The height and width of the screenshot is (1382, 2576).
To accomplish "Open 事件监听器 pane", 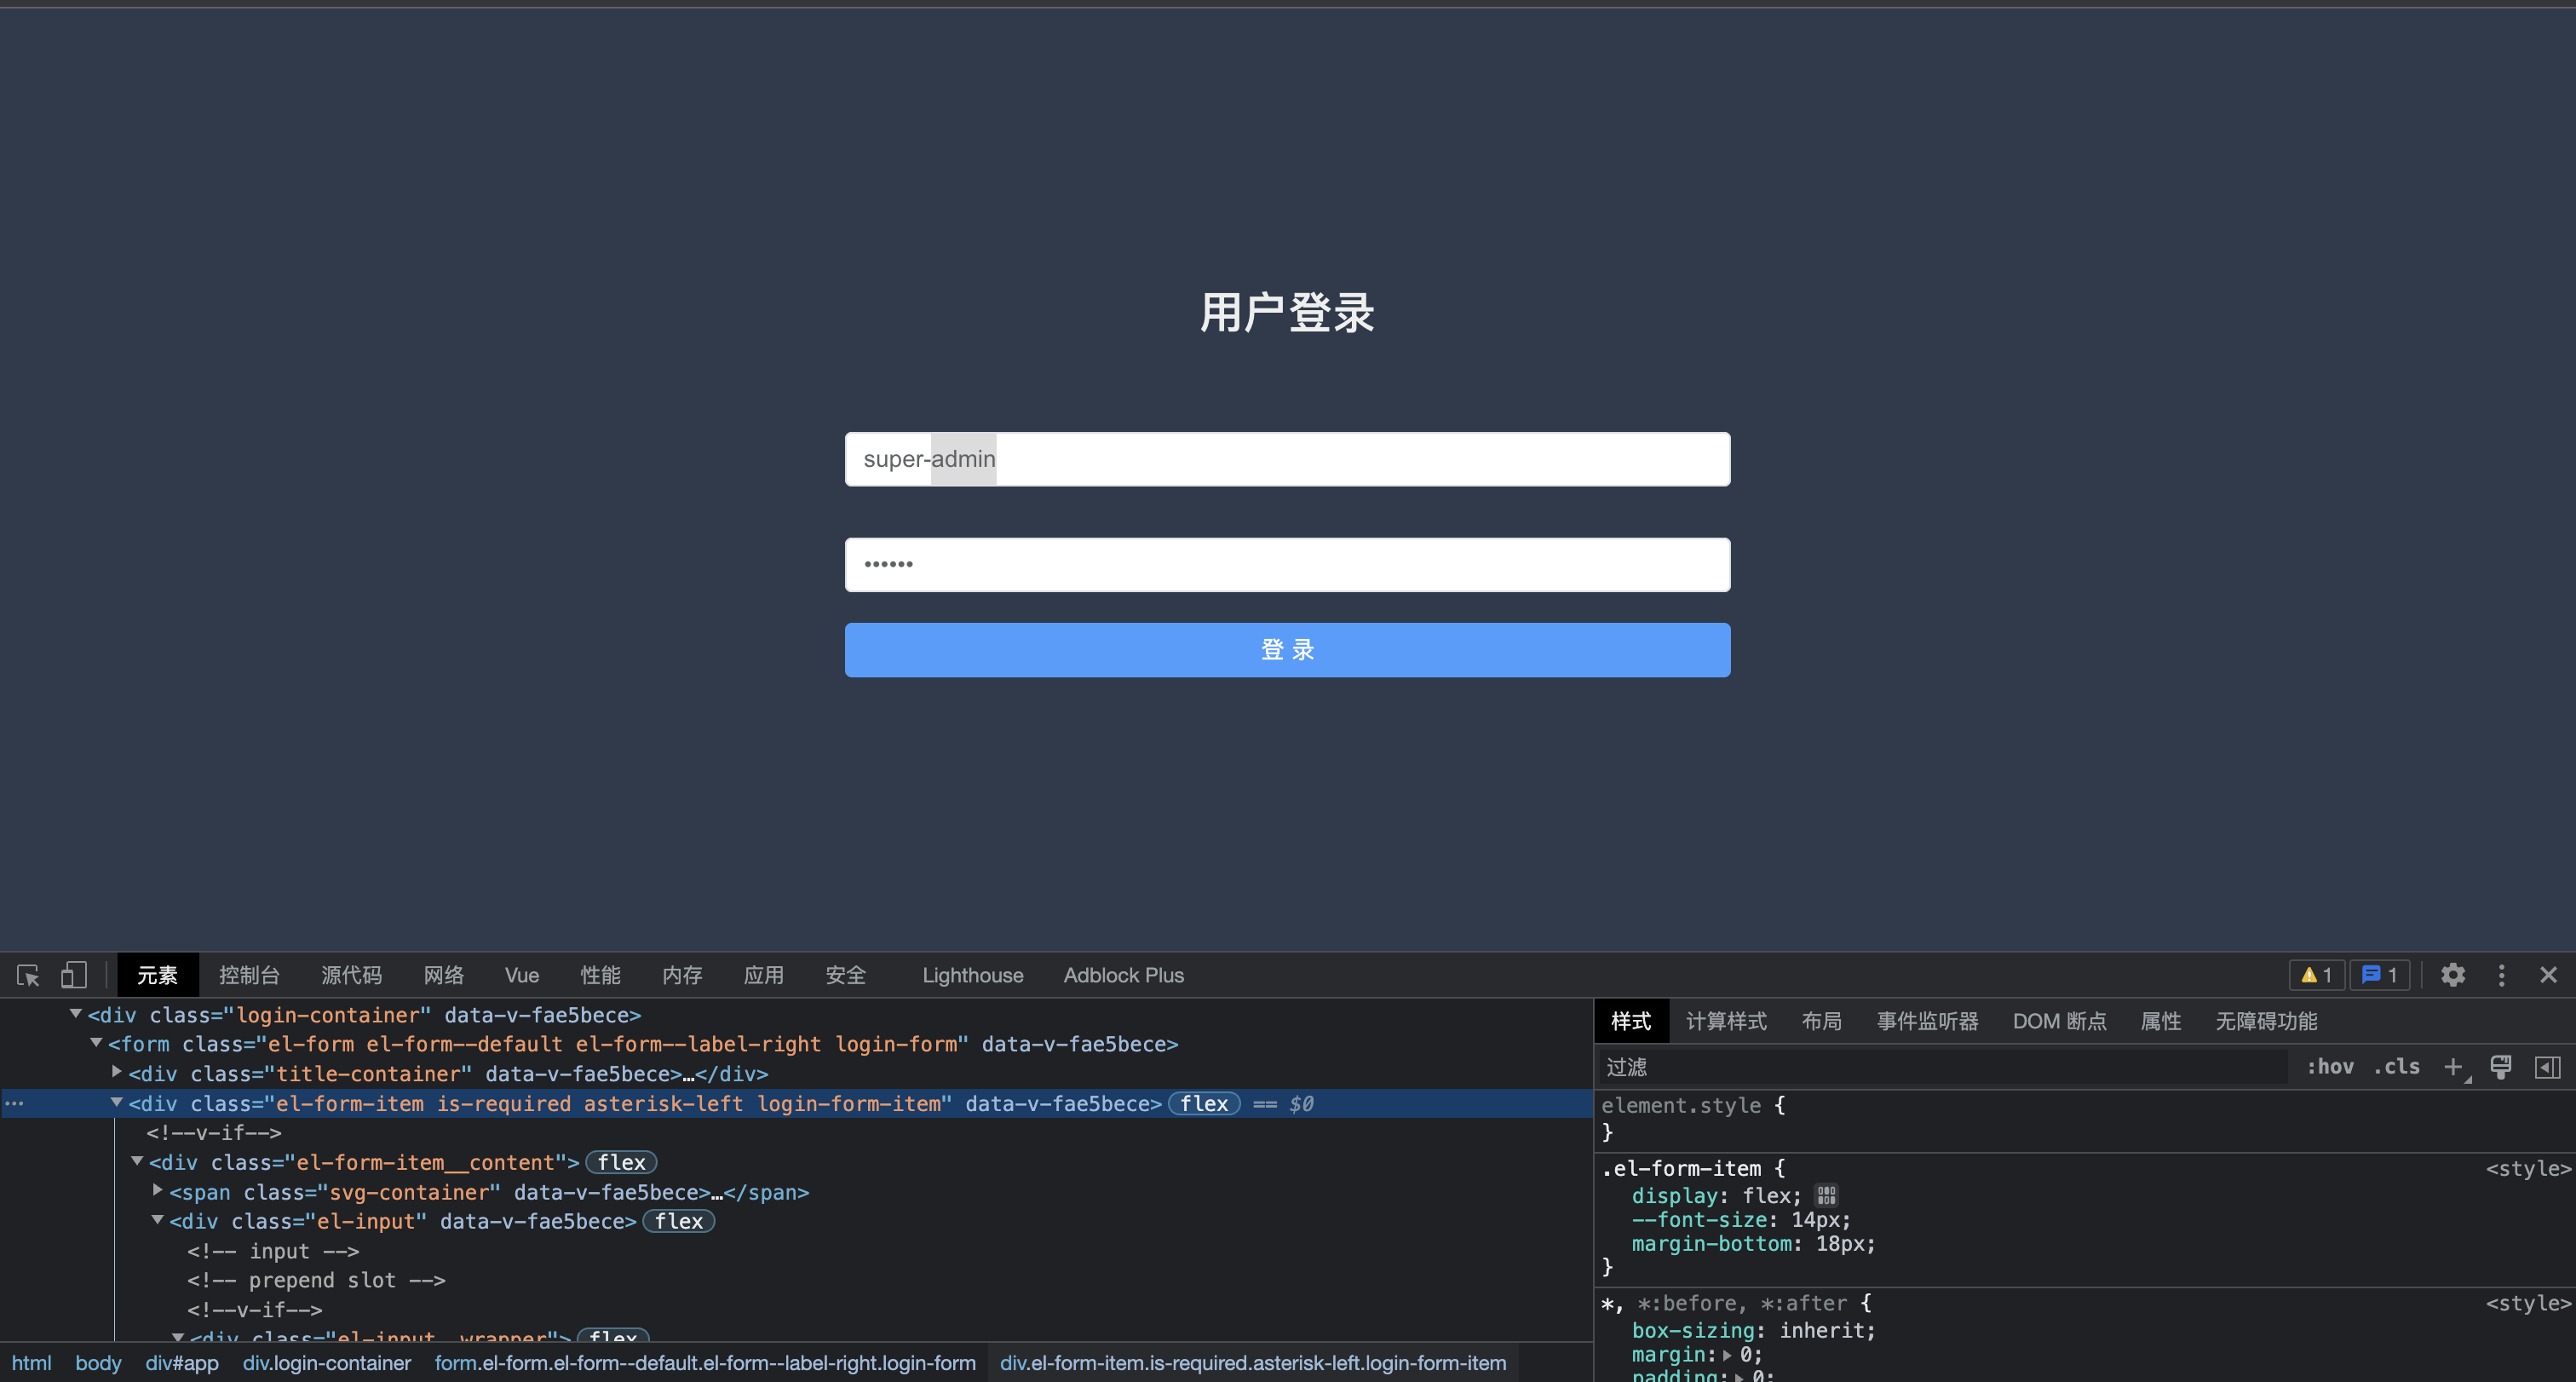I will (1927, 1021).
